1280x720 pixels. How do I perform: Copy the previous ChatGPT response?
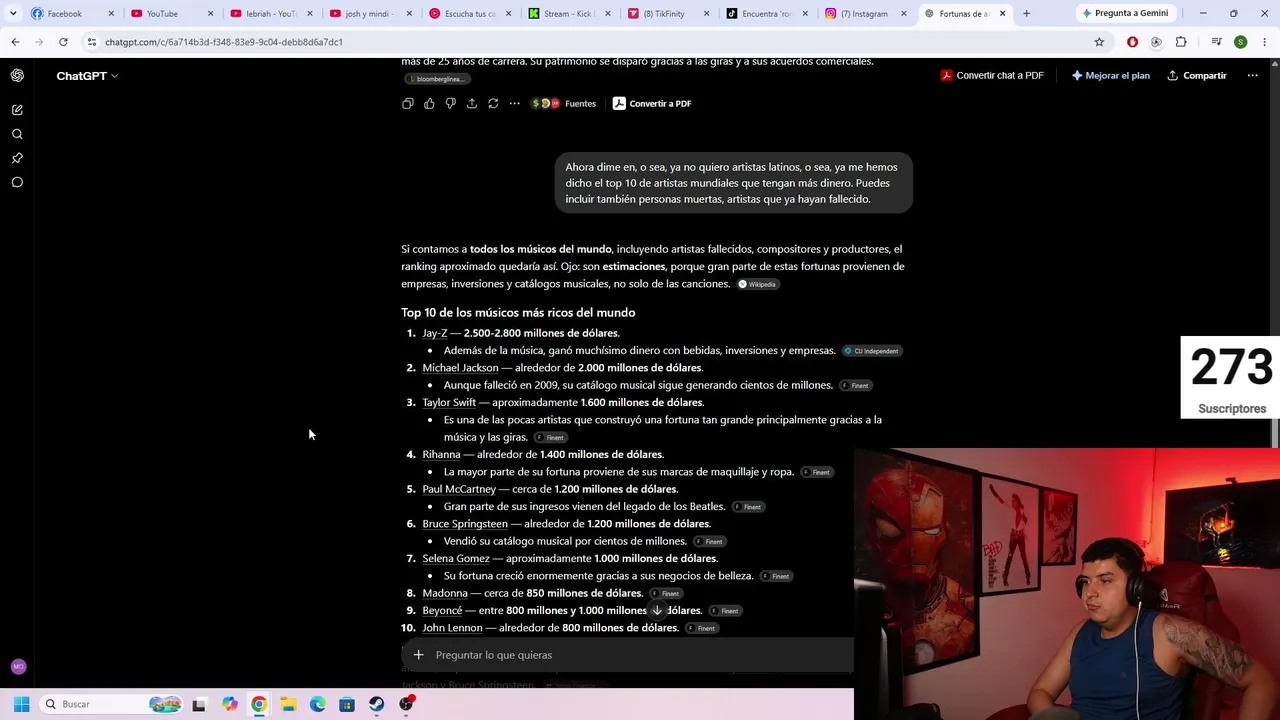[408, 103]
